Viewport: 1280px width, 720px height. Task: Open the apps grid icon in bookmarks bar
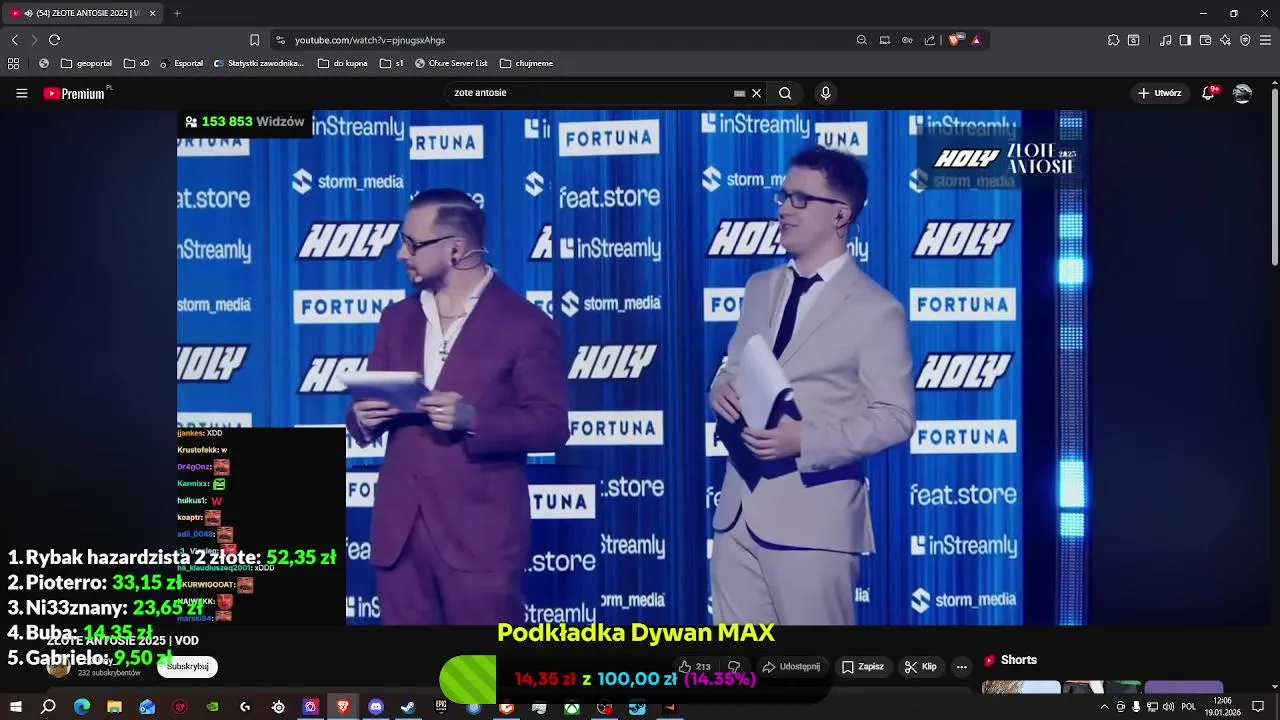click(x=14, y=63)
